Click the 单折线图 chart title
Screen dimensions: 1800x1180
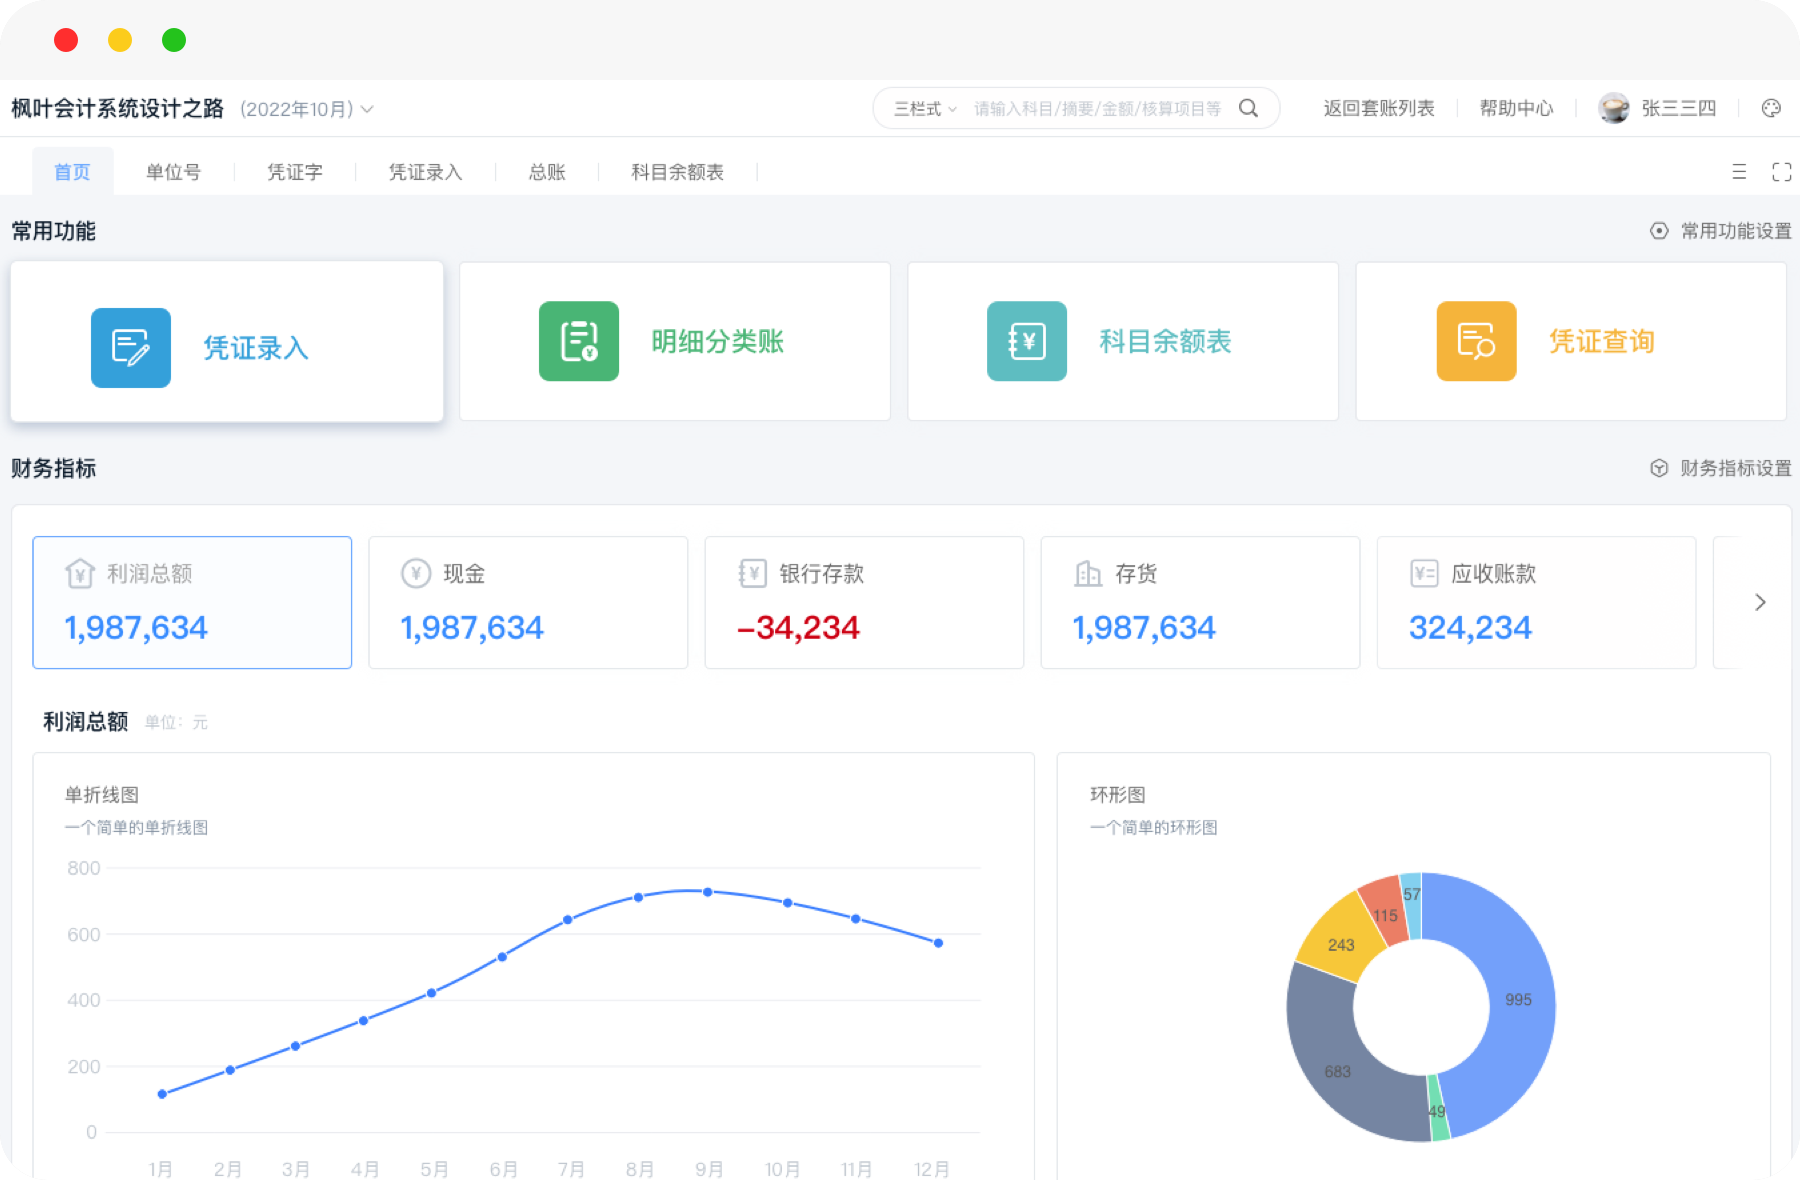pos(102,795)
